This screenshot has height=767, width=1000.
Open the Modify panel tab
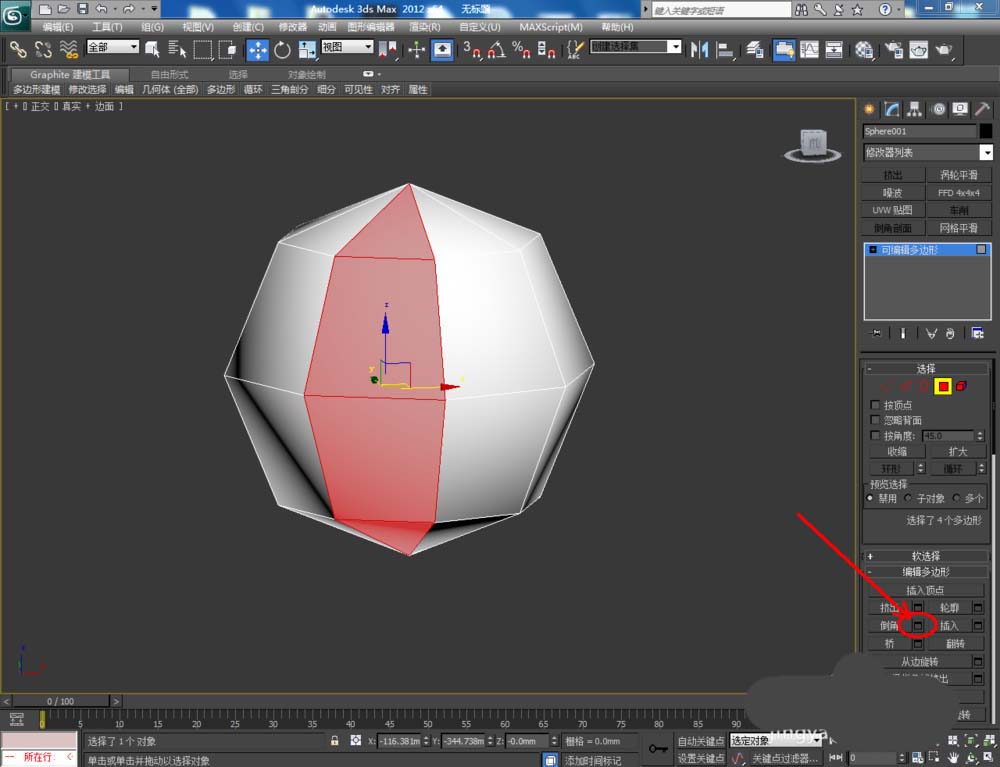pyautogui.click(x=892, y=109)
